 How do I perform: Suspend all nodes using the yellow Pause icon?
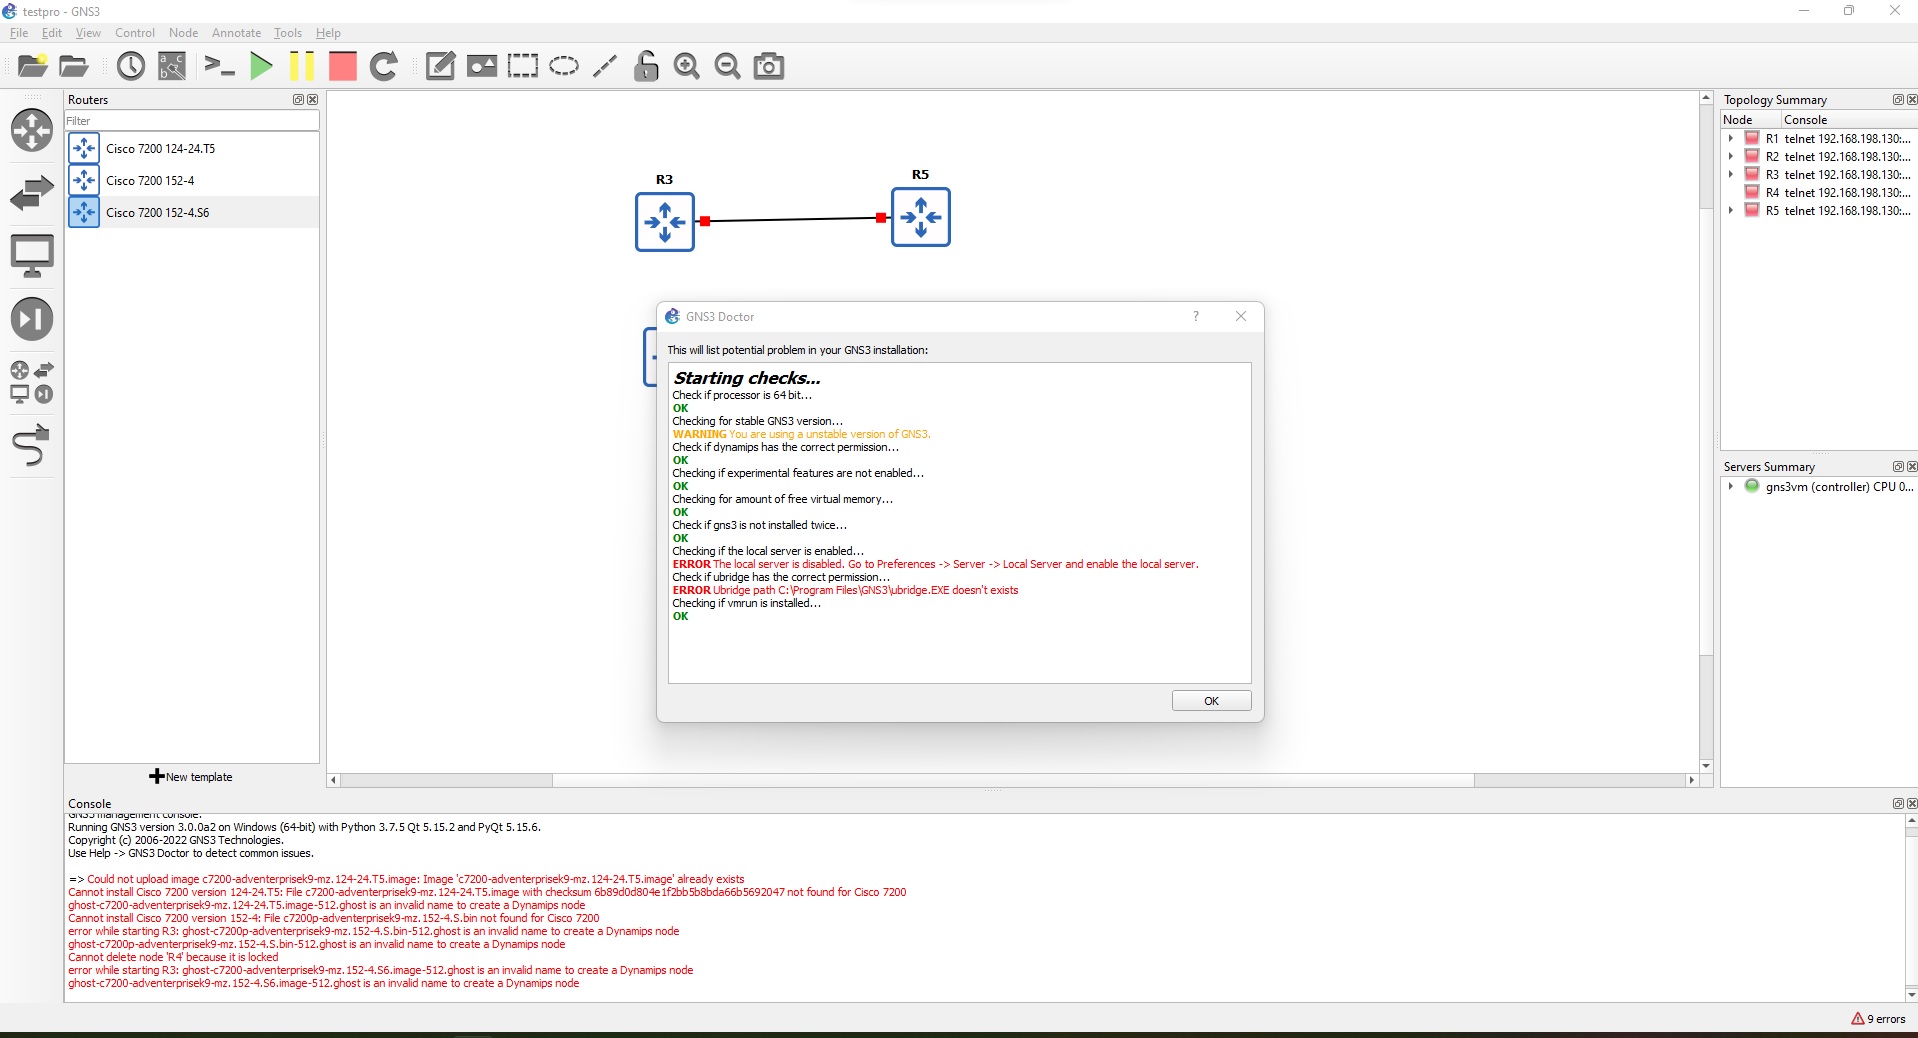pos(302,66)
